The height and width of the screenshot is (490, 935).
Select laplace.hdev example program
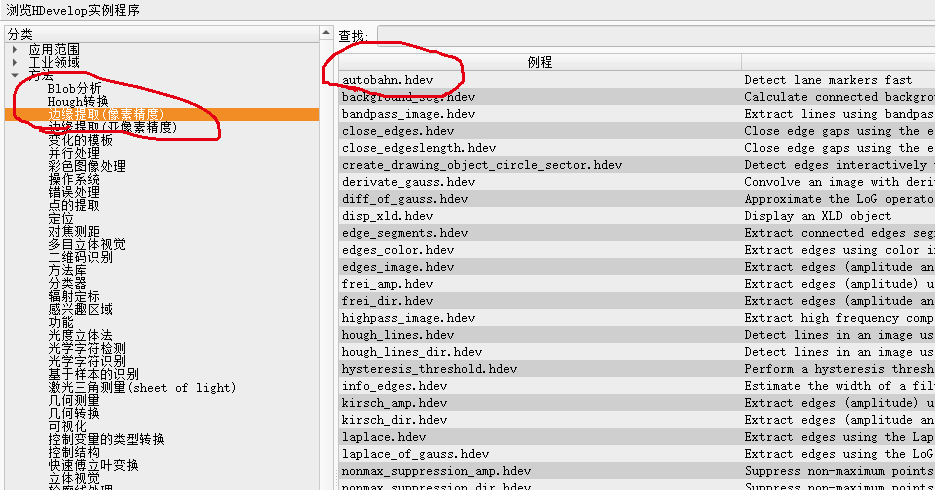click(383, 437)
